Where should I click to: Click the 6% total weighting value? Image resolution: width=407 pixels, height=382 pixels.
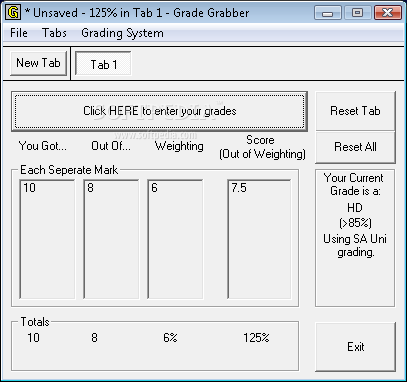tap(170, 338)
